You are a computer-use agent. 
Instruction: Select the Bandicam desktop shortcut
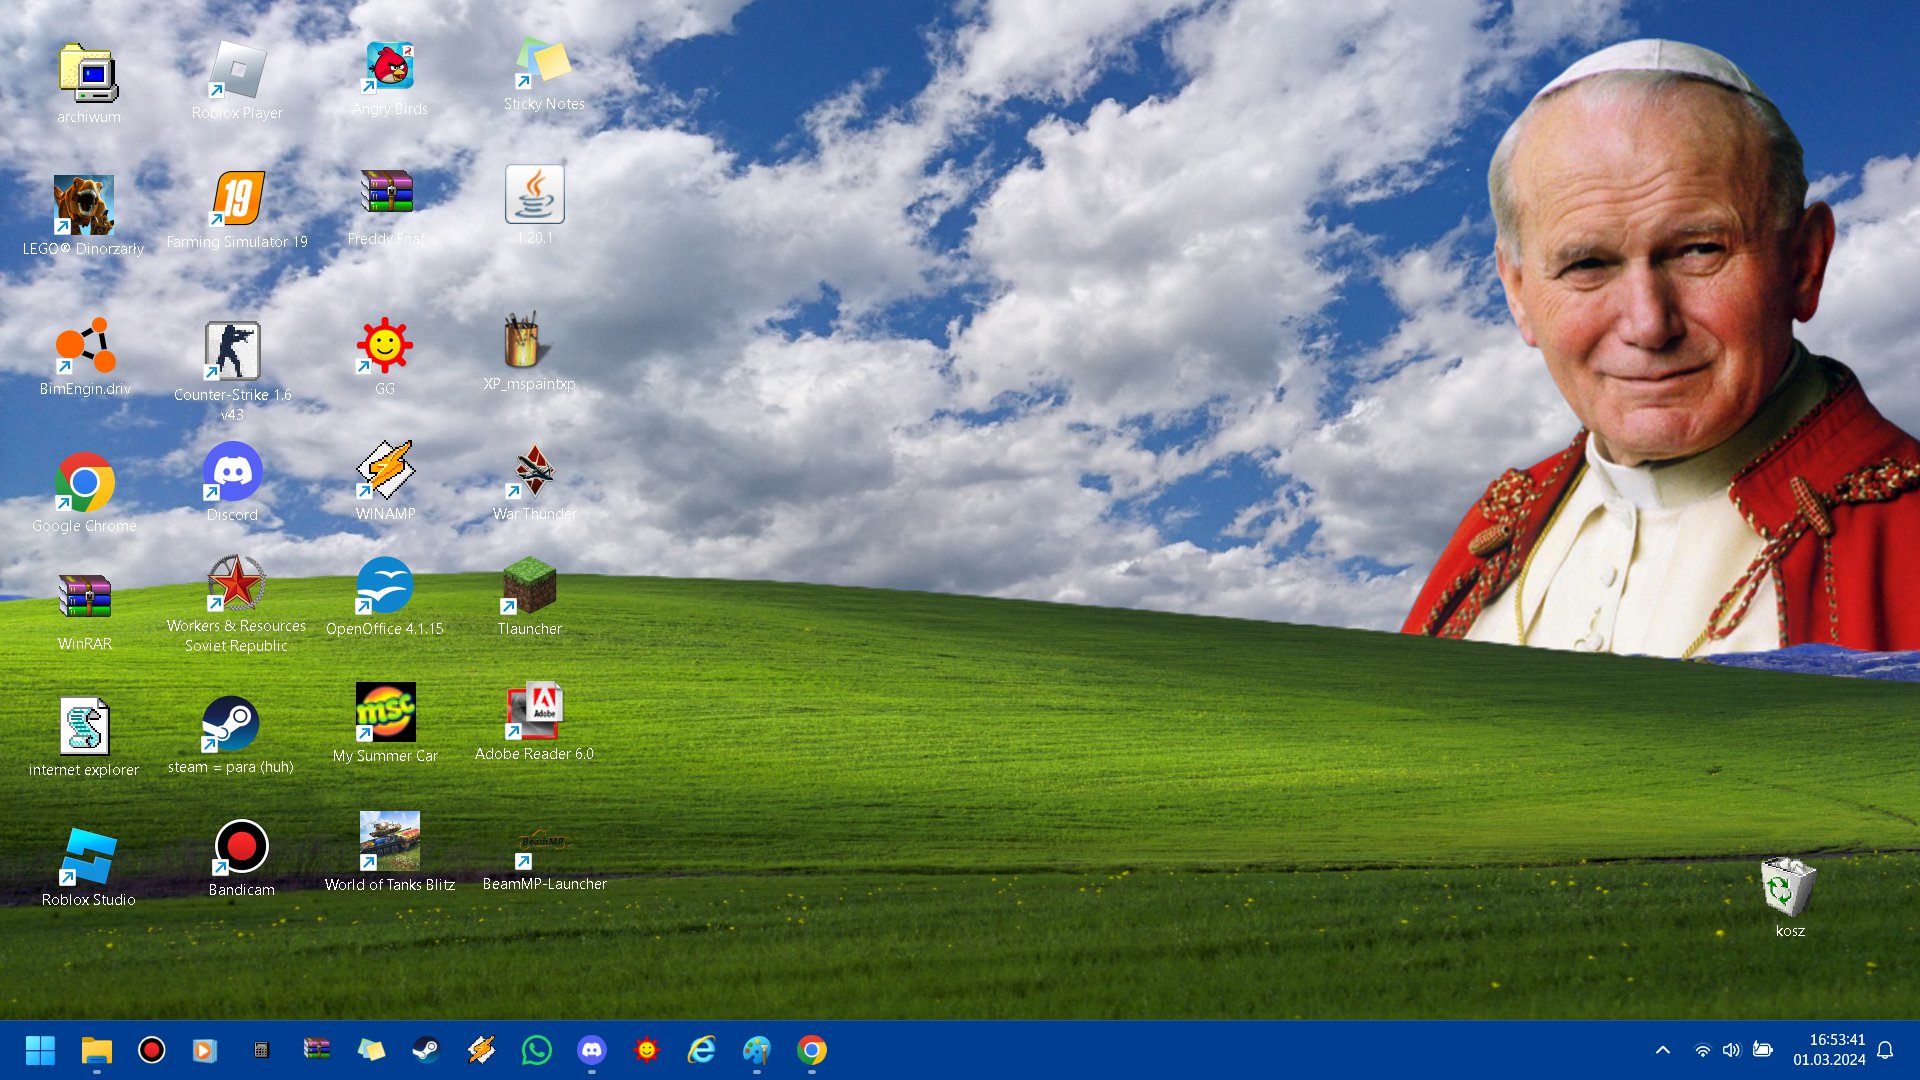coord(241,848)
